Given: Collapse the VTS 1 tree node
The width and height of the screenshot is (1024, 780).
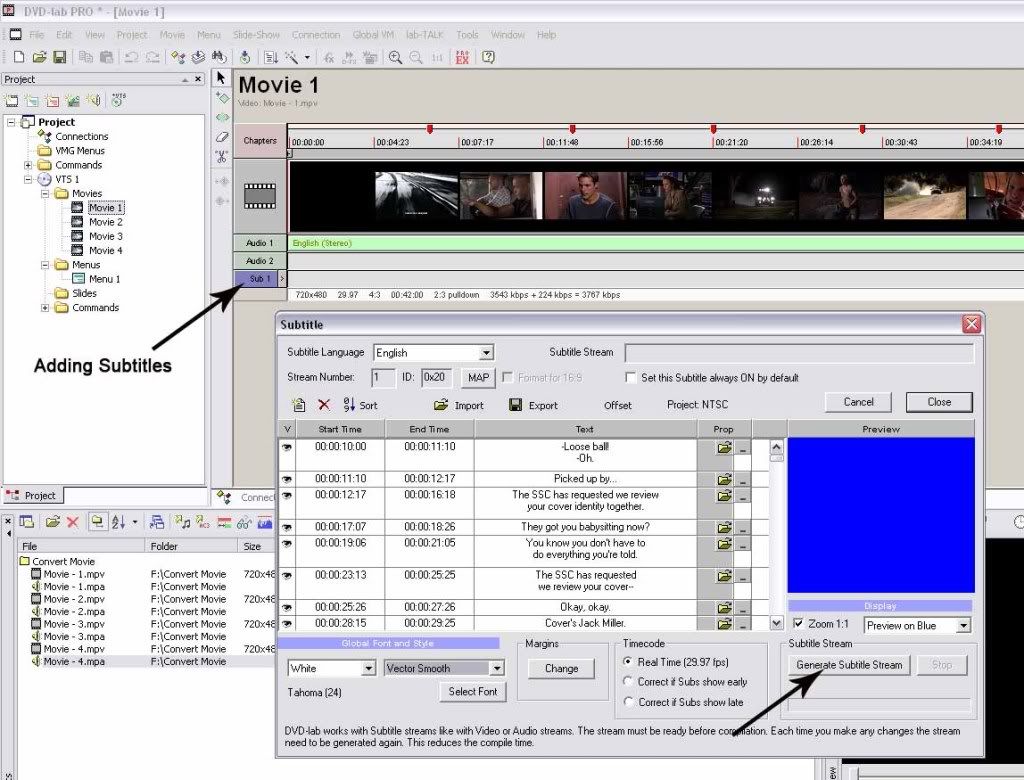Looking at the screenshot, I should click(28, 179).
